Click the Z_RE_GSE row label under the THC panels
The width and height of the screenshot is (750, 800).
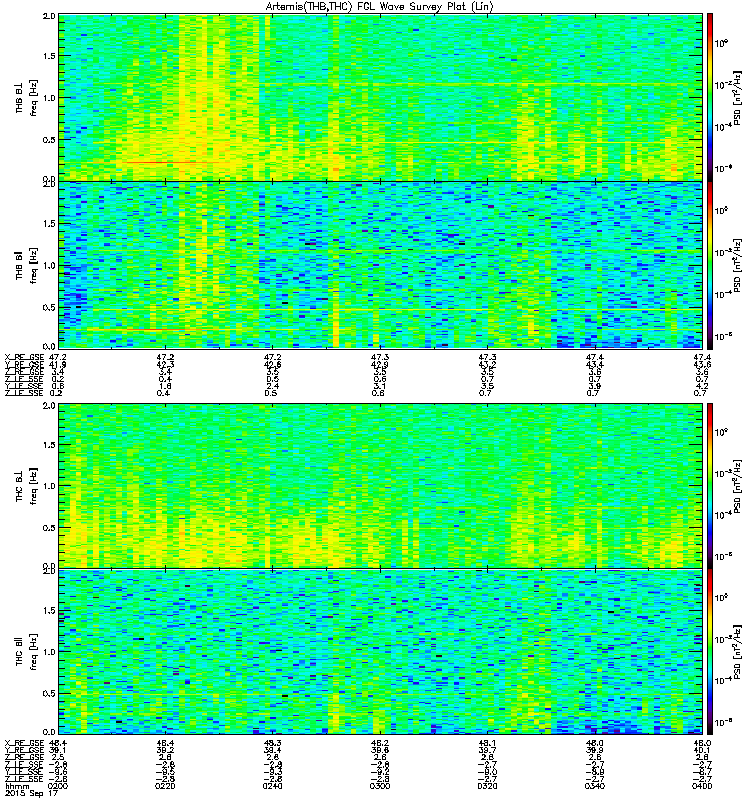click(x=24, y=757)
